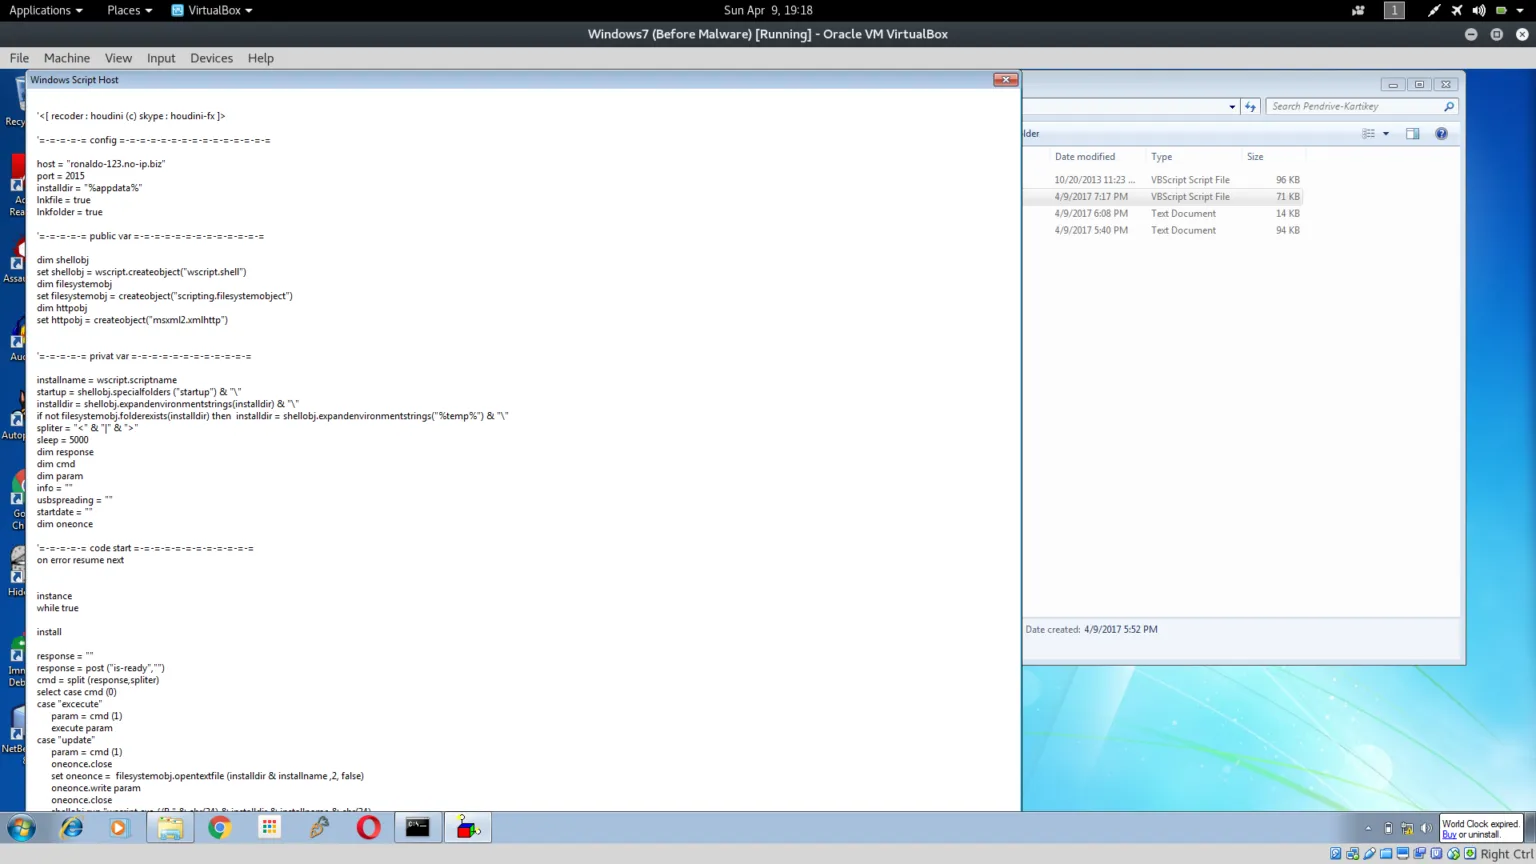
Task: Click the date and time in top bar
Action: pos(768,10)
